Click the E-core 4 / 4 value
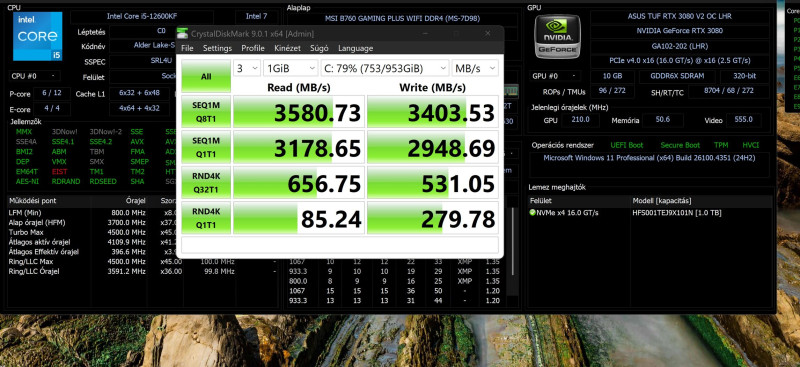 pos(52,109)
